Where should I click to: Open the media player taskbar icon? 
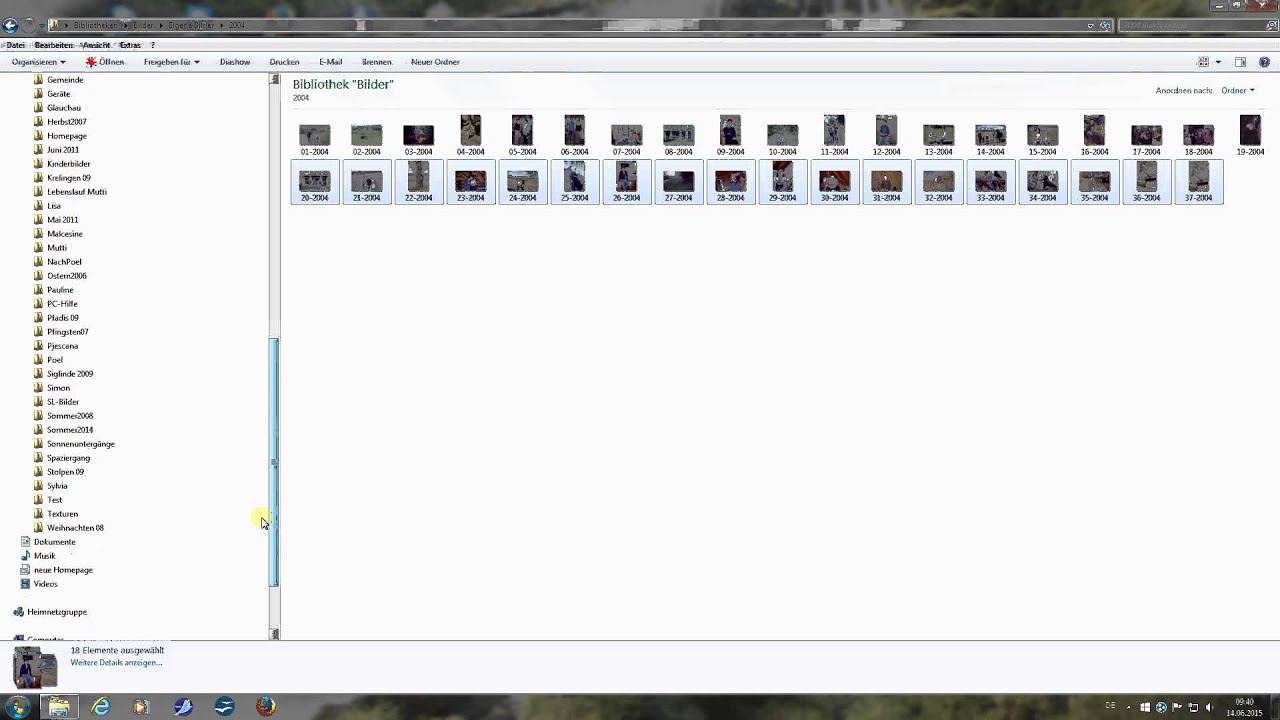pyautogui.click(x=141, y=707)
